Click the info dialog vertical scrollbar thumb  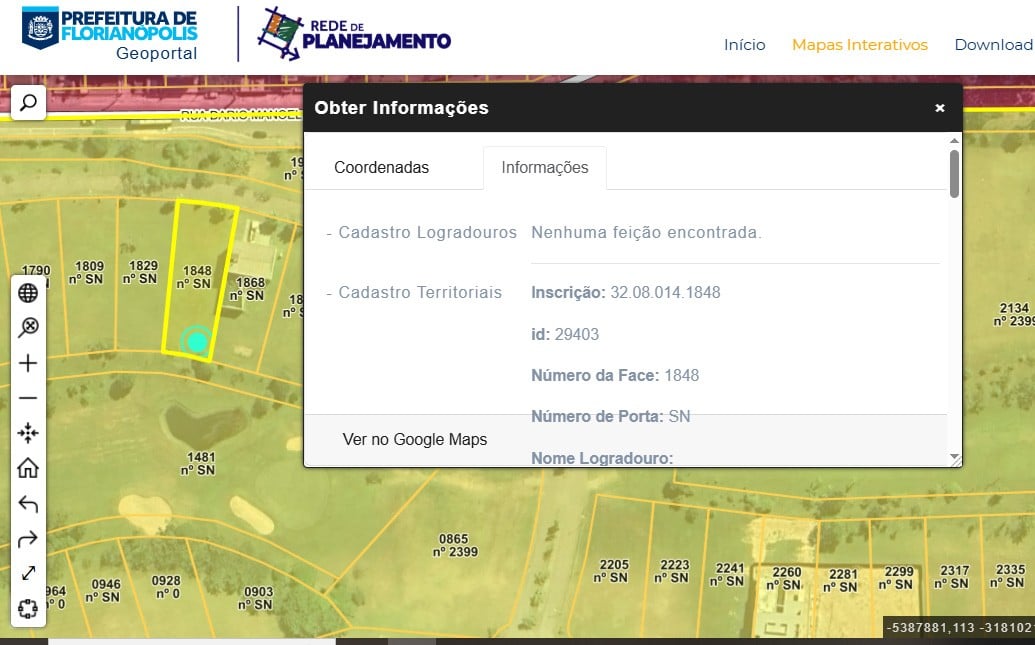click(x=954, y=174)
